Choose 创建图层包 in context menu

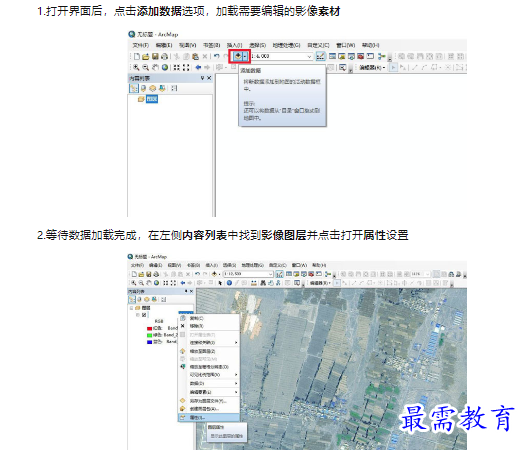[x=208, y=409]
